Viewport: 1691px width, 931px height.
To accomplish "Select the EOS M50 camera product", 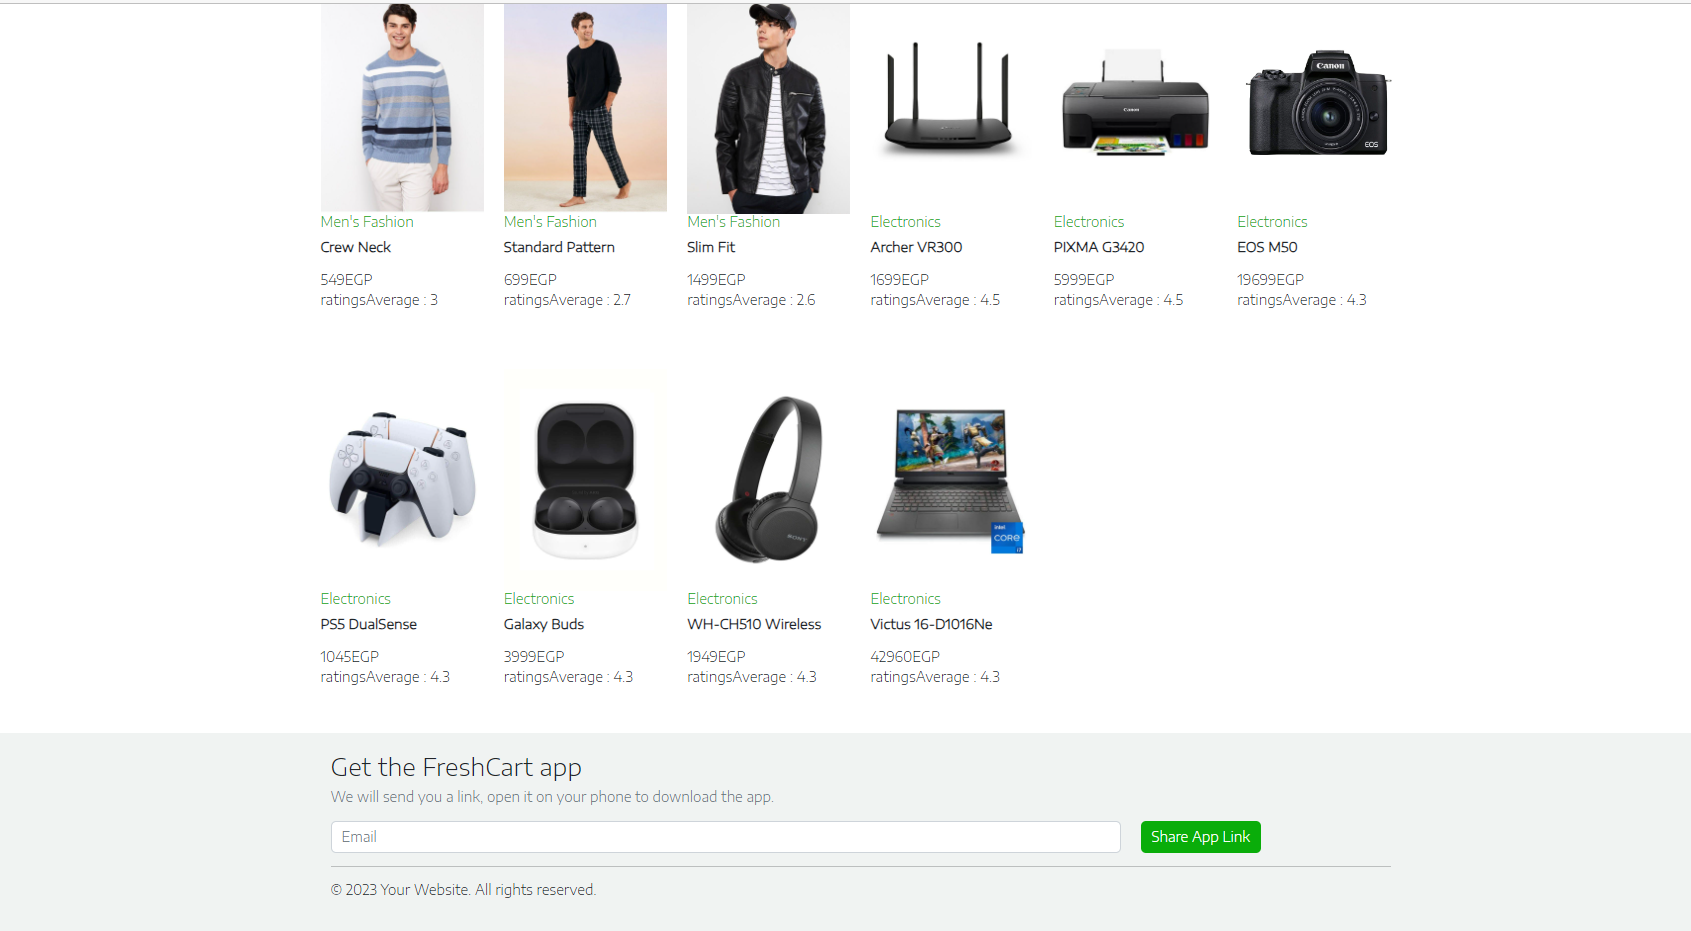I will click(1267, 247).
